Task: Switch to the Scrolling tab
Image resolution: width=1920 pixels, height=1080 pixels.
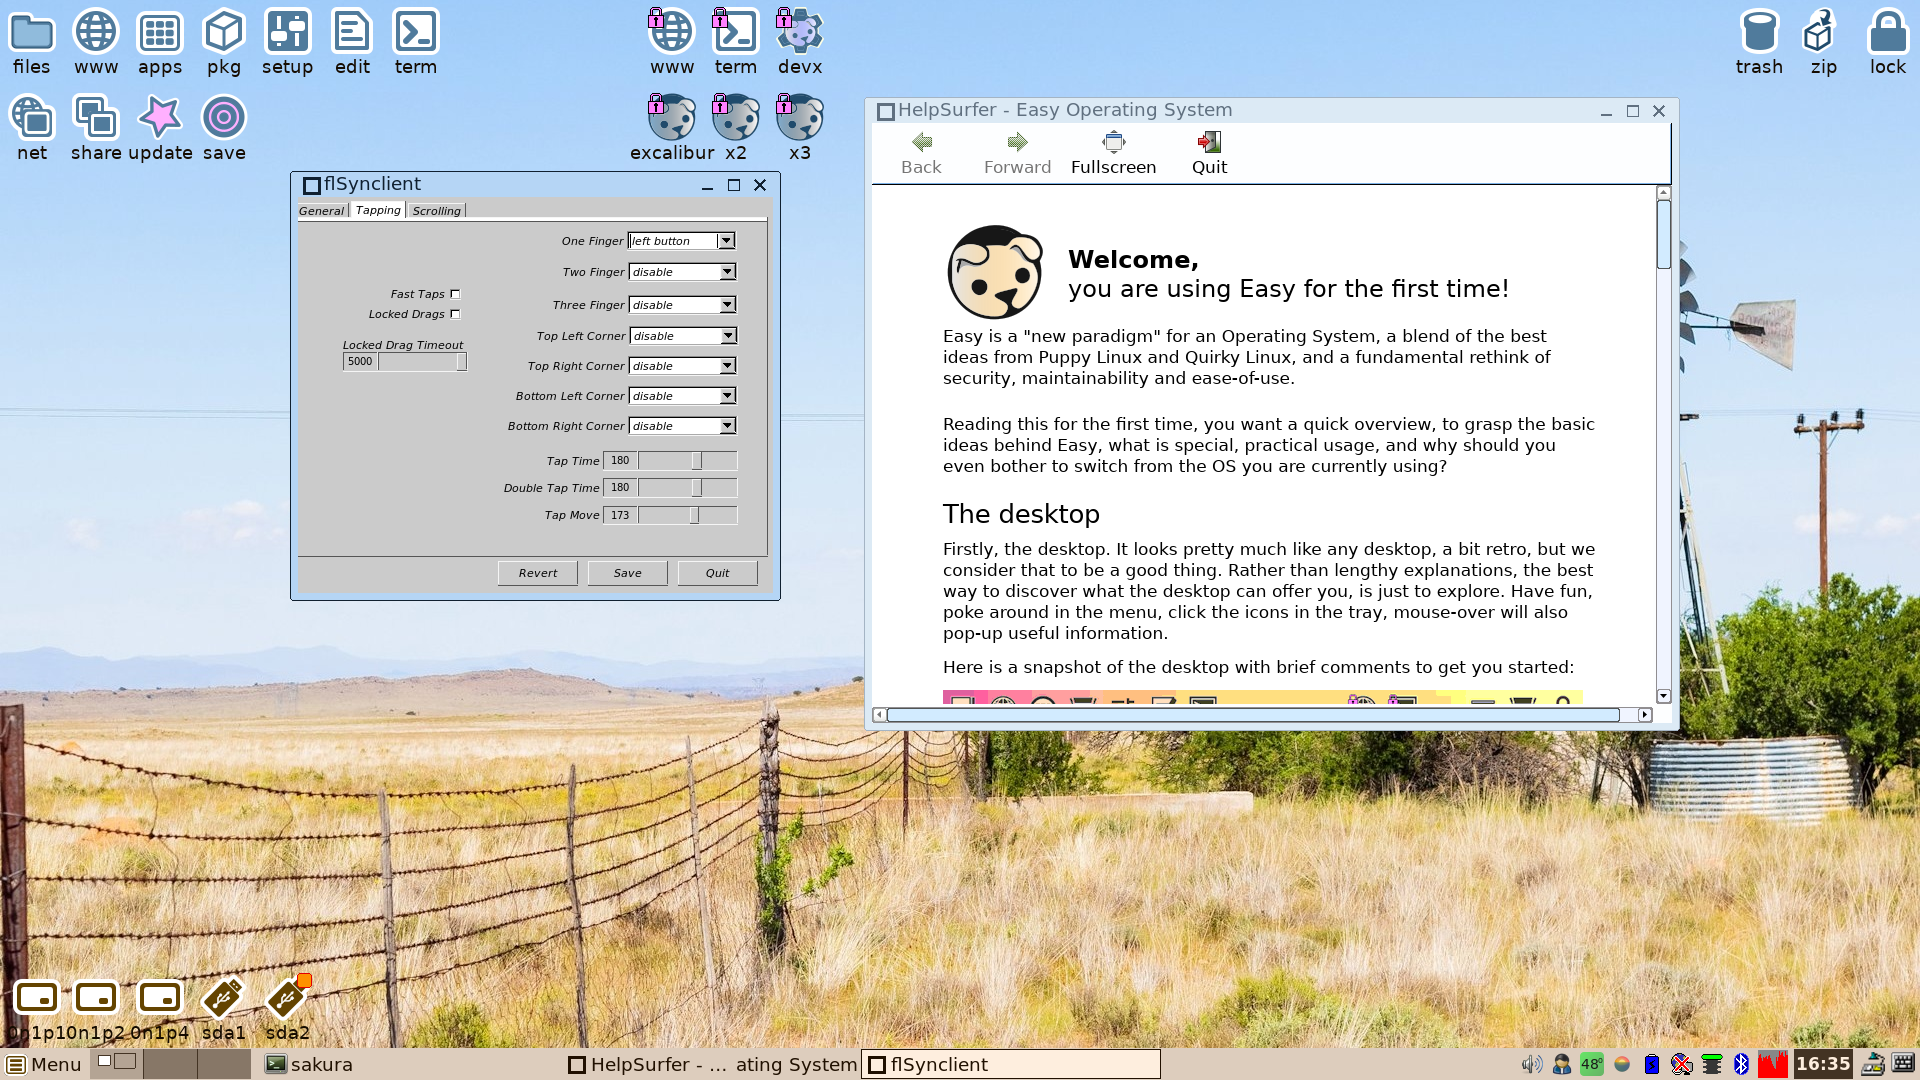Action: (437, 211)
